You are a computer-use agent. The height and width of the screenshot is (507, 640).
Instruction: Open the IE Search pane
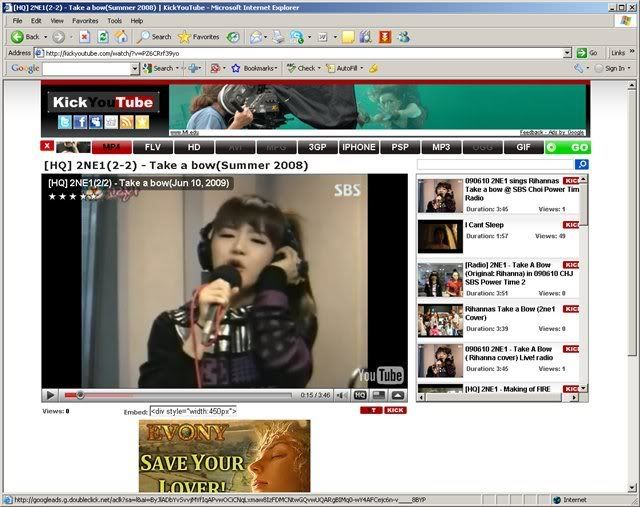tap(154, 37)
